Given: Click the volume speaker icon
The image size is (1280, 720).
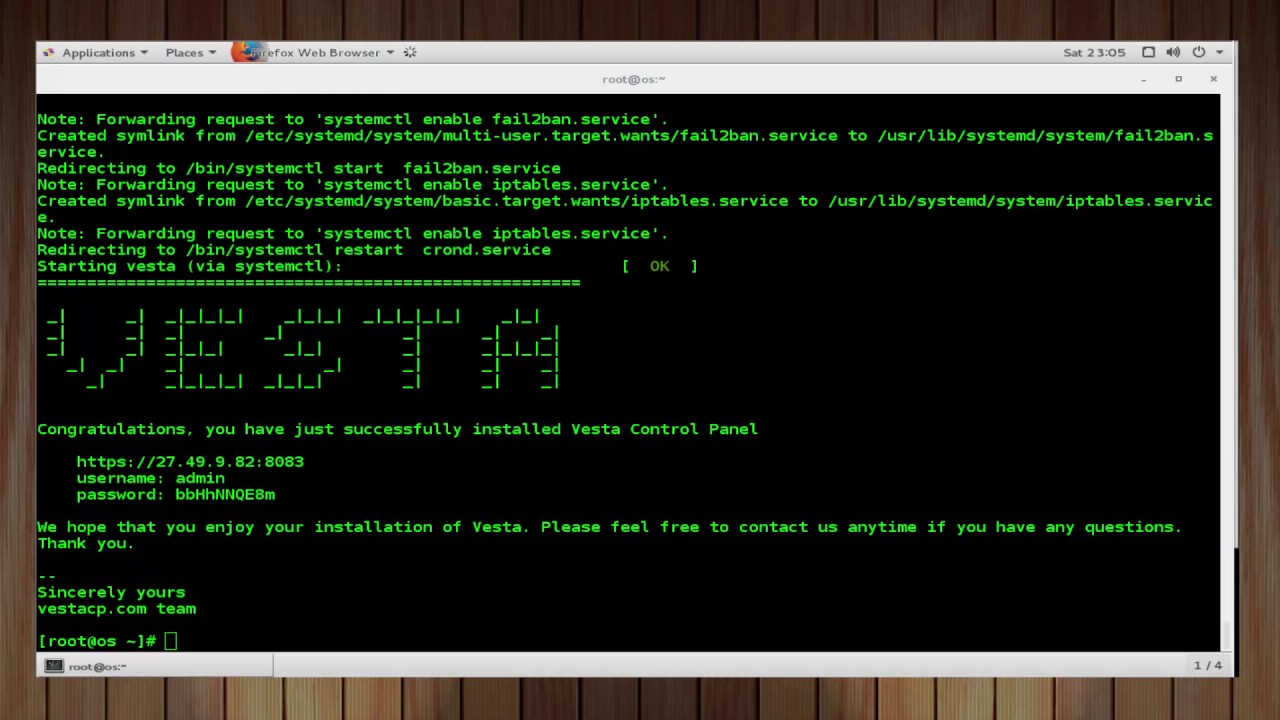Looking at the screenshot, I should coord(1173,52).
